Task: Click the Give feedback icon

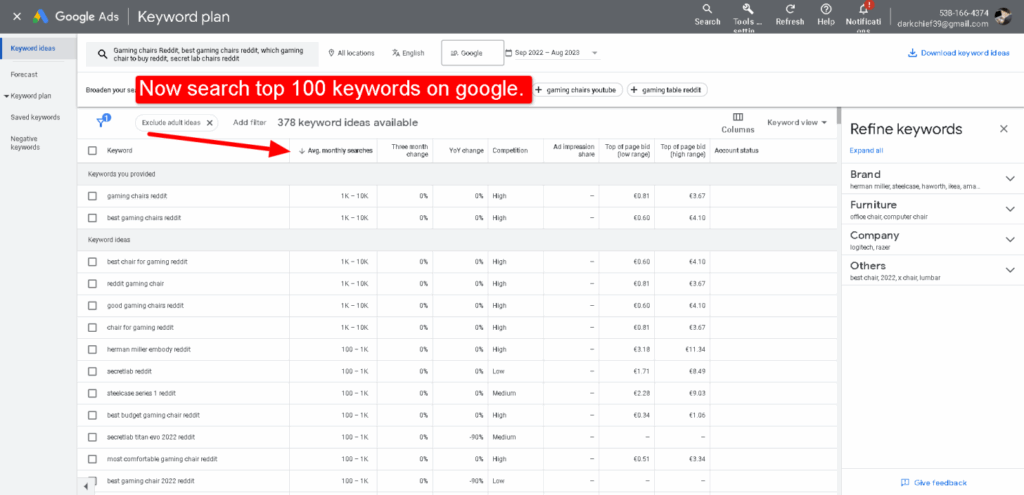Action: pos(905,483)
